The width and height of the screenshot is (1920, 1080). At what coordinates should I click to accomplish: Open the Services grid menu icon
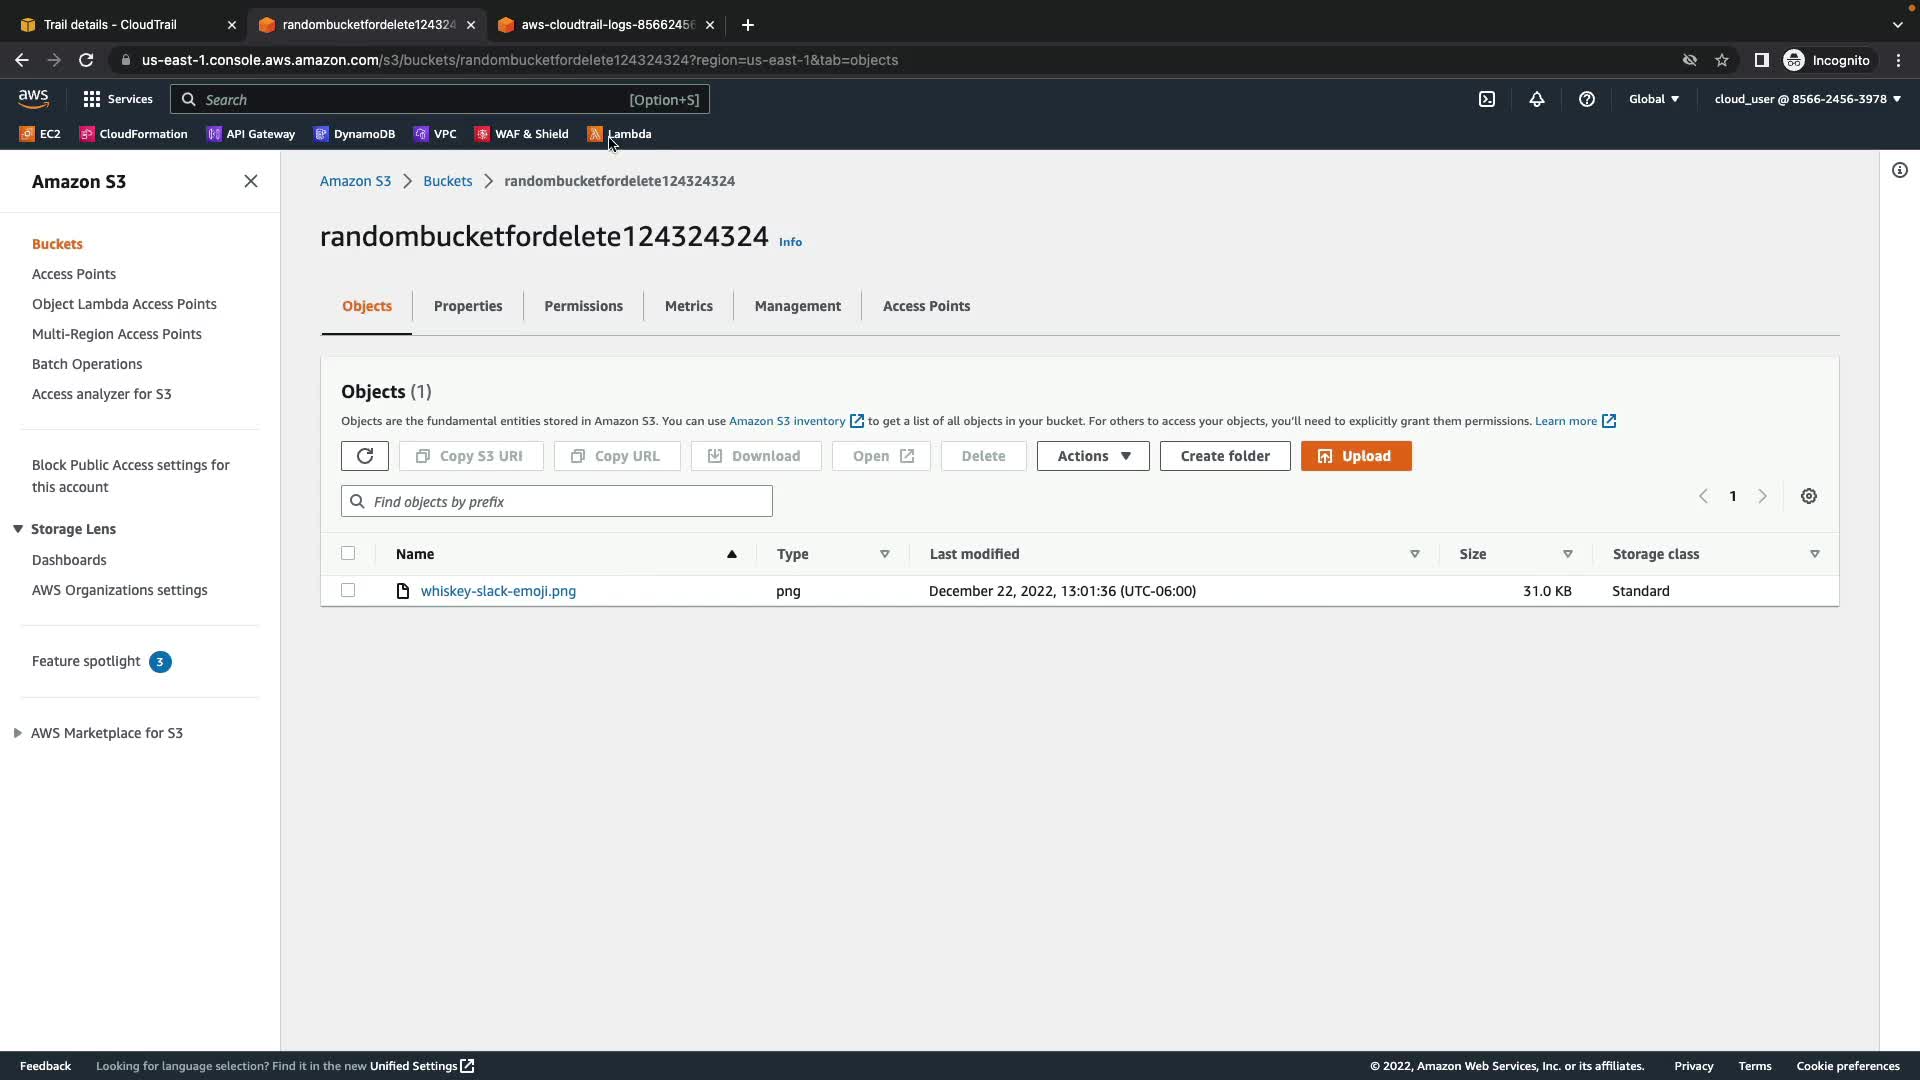92,99
